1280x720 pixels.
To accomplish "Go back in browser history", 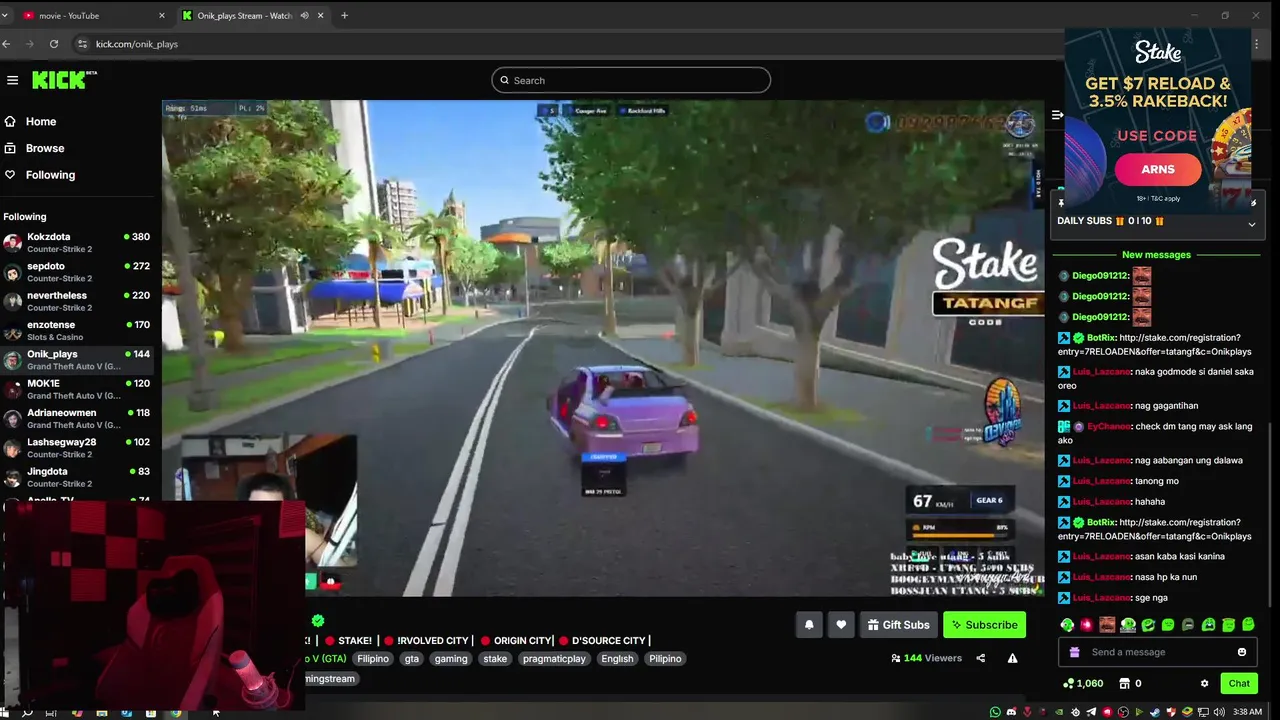I will pyautogui.click(x=7, y=44).
